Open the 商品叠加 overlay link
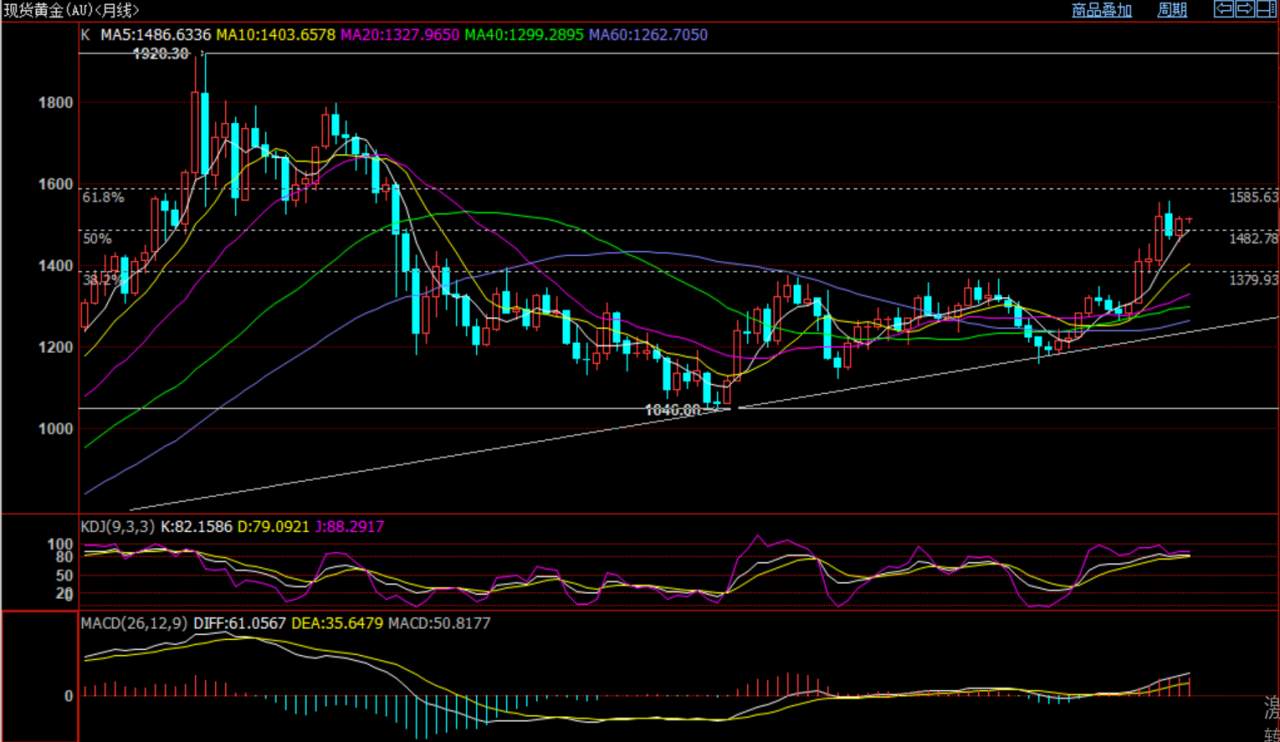Image resolution: width=1280 pixels, height=742 pixels. point(1102,10)
